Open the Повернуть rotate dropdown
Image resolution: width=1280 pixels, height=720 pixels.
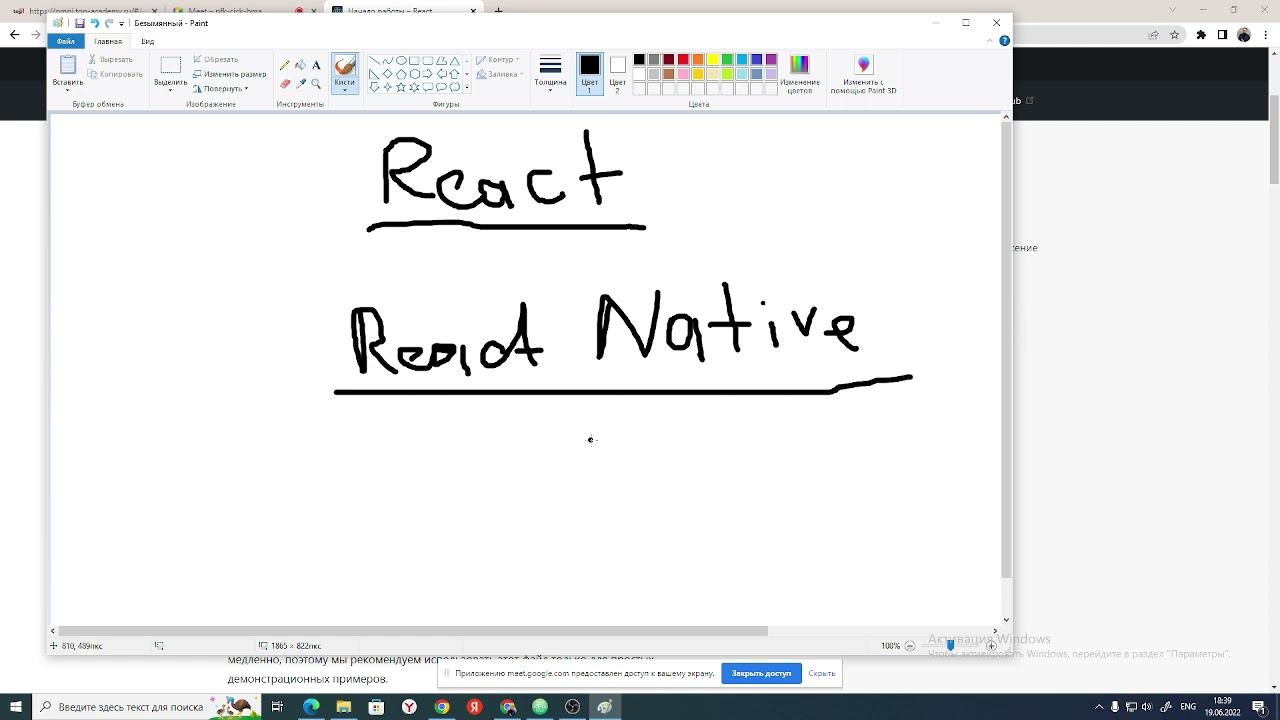[x=220, y=88]
